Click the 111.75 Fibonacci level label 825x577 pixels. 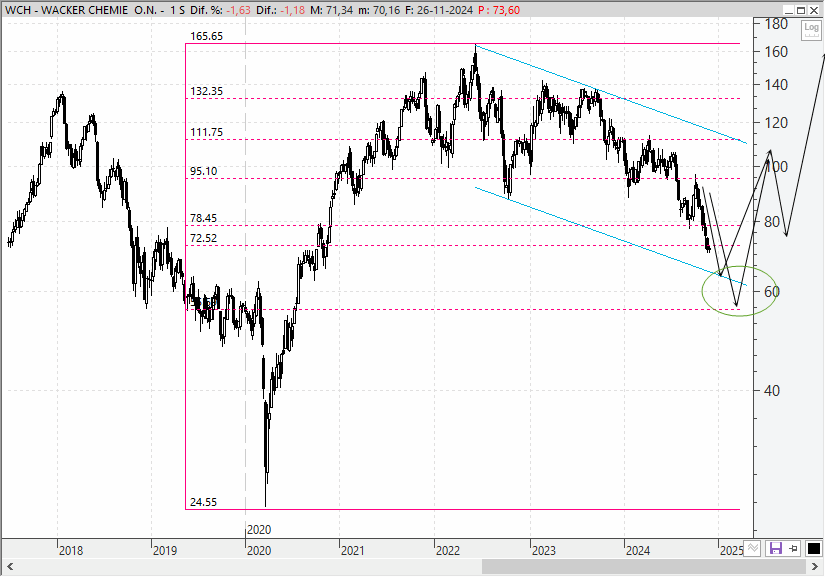pyautogui.click(x=206, y=132)
